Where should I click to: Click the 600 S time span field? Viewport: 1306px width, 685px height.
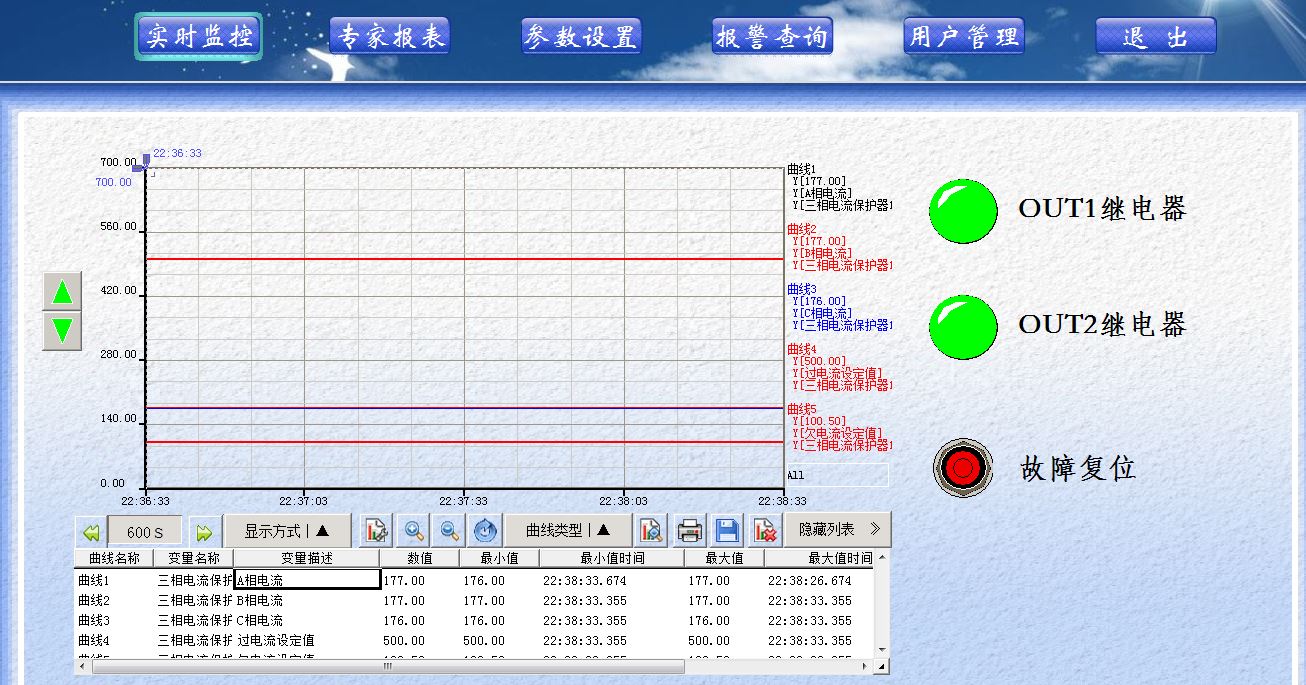coord(145,532)
